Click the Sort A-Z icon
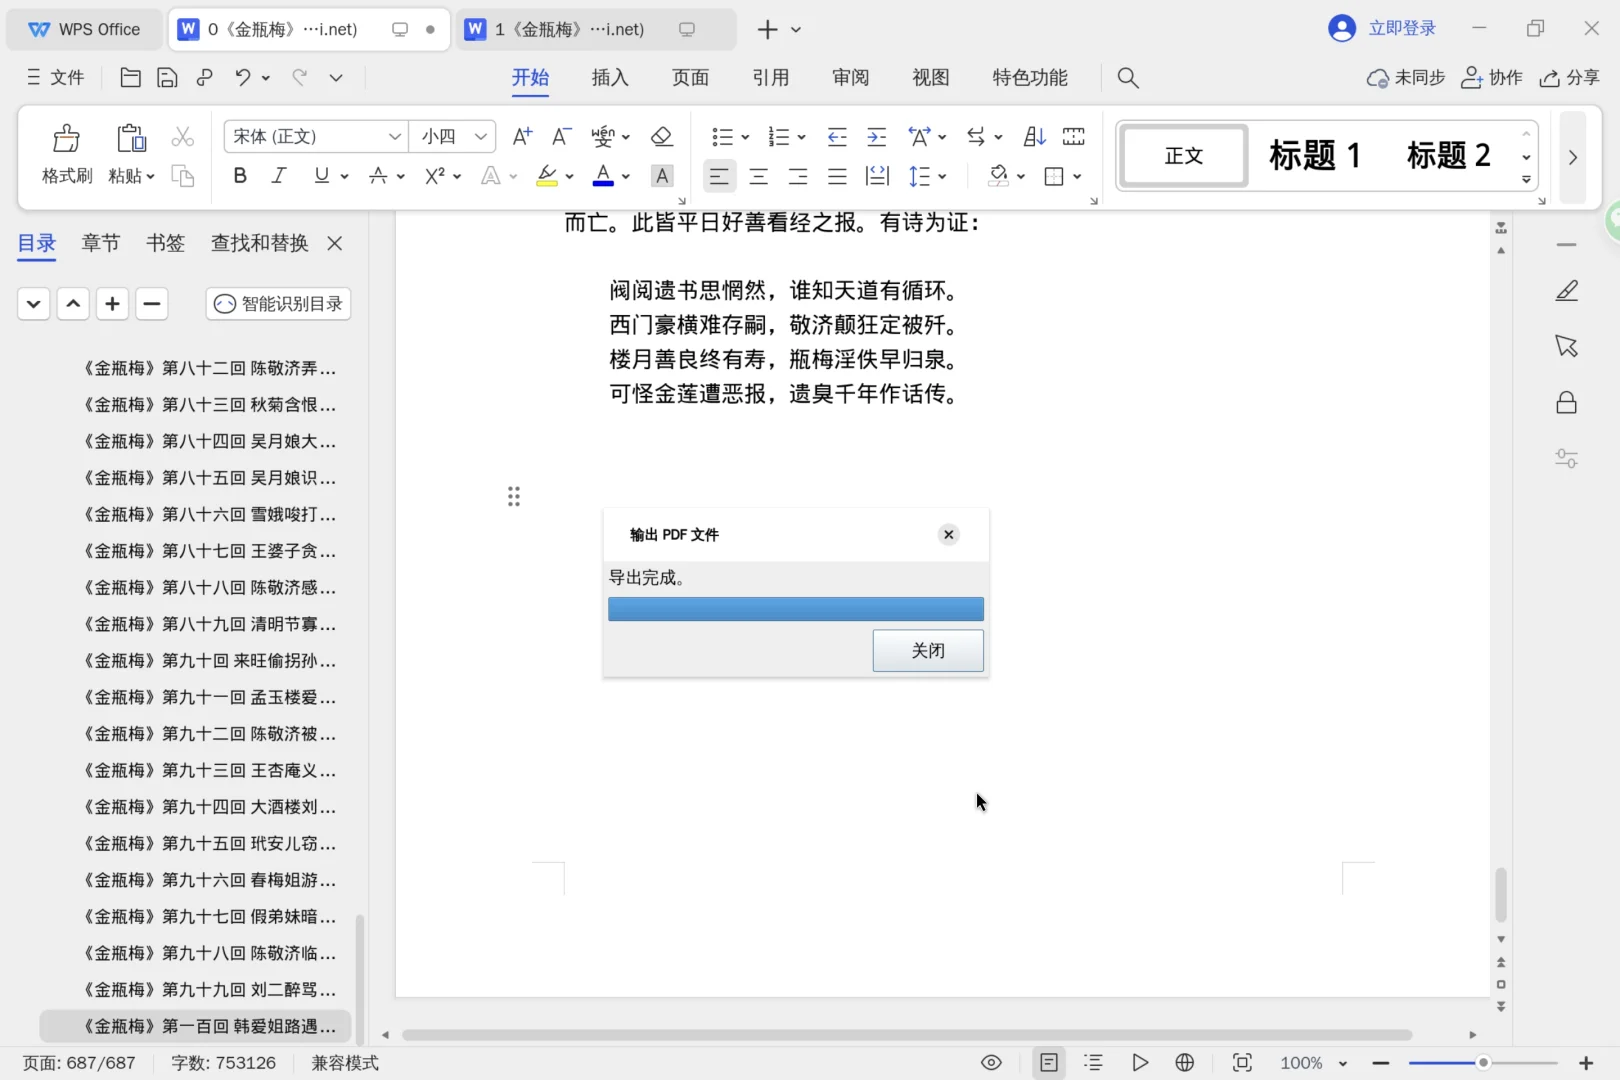This screenshot has height=1080, width=1620. coord(1035,136)
